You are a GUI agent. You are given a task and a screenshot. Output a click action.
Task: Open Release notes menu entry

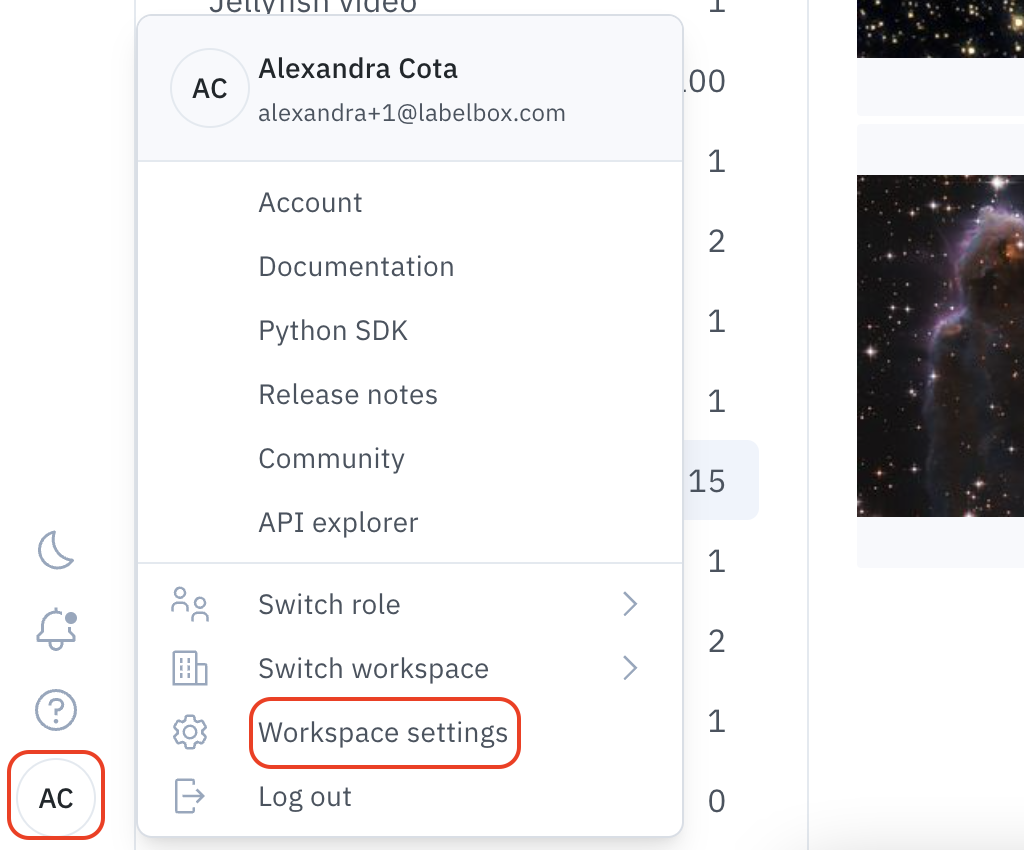[x=410, y=394]
